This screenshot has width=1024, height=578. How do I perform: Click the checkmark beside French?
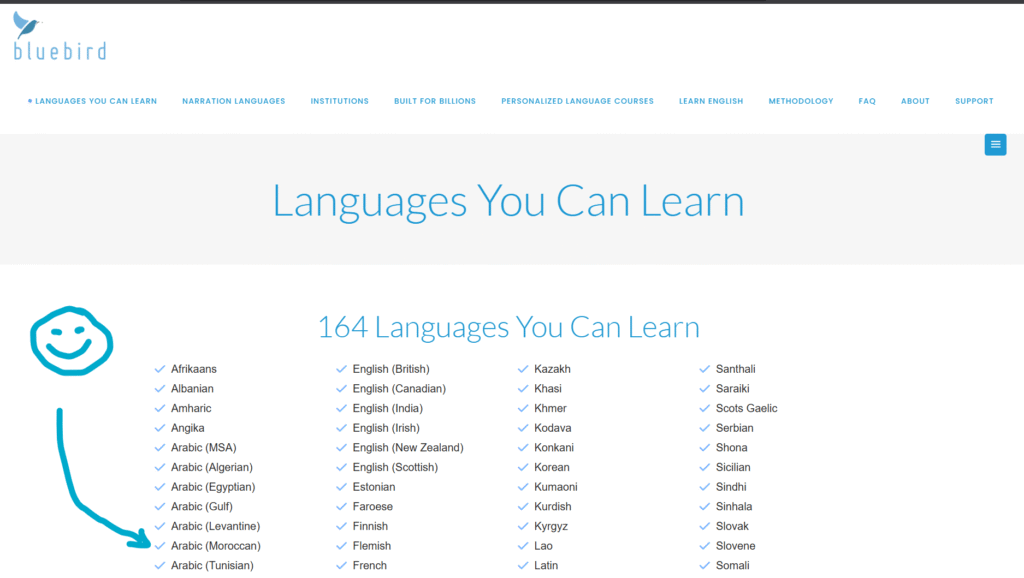pyautogui.click(x=341, y=565)
